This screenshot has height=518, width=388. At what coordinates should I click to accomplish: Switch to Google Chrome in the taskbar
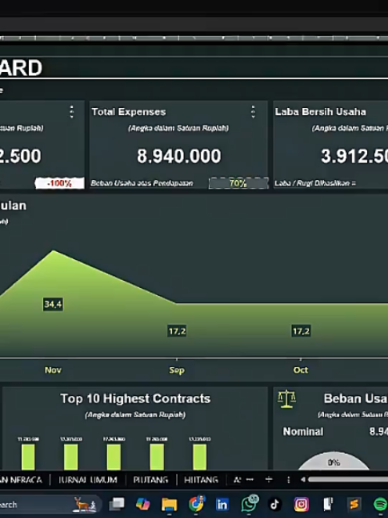[196, 504]
